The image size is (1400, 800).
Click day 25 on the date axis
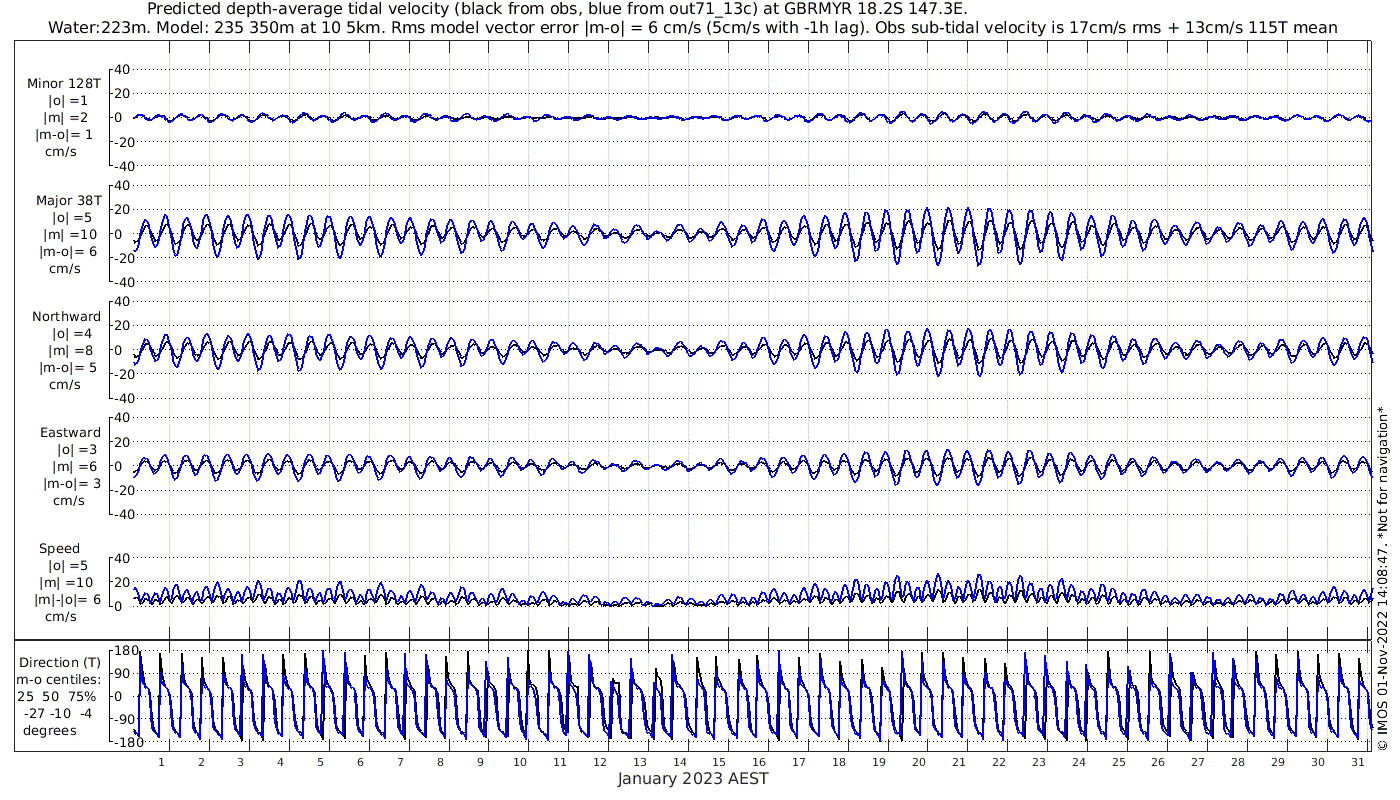1118,762
